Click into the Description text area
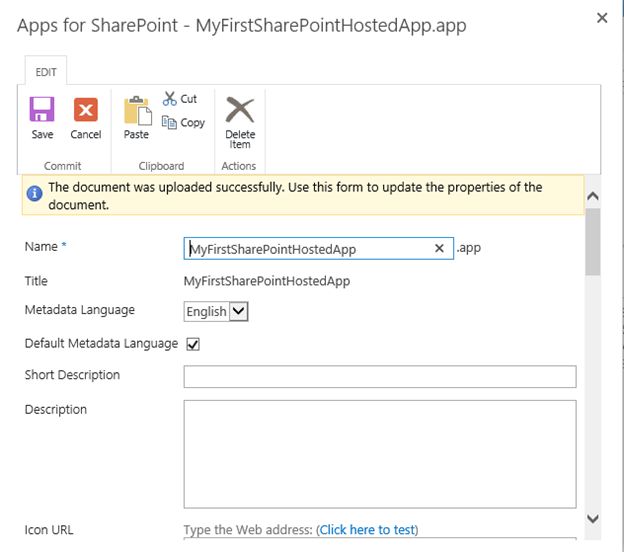Screen dimensions: 624x552 click(x=380, y=454)
